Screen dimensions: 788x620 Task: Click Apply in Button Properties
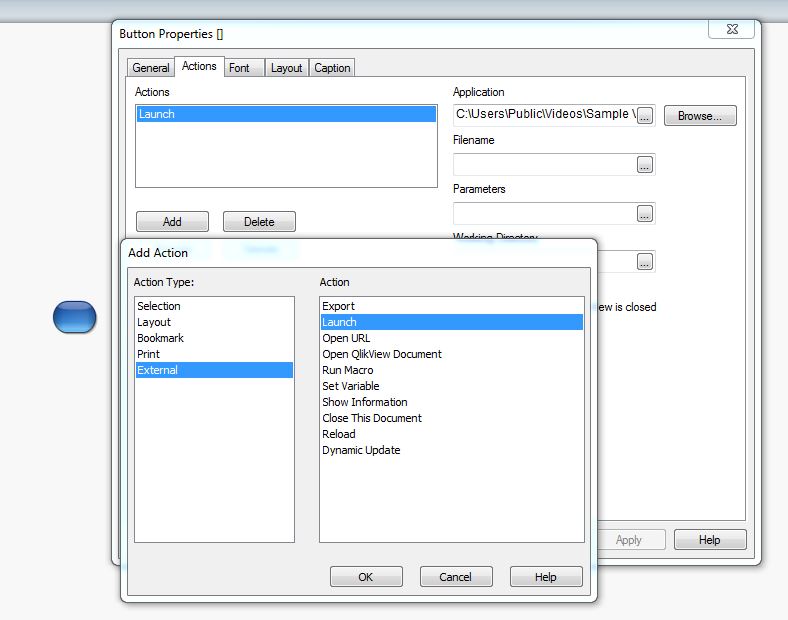click(x=629, y=540)
